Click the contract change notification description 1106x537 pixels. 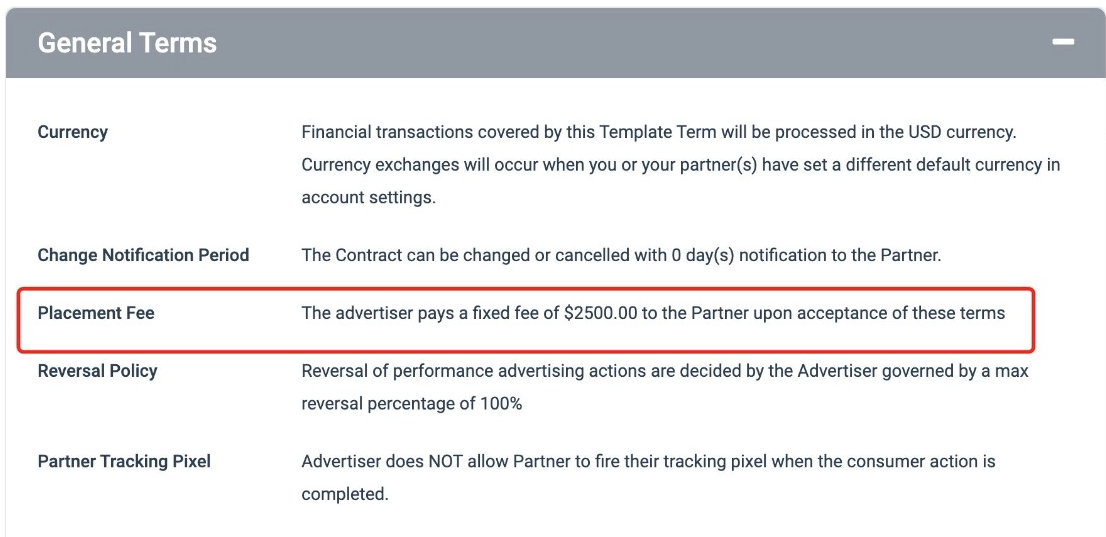click(620, 255)
